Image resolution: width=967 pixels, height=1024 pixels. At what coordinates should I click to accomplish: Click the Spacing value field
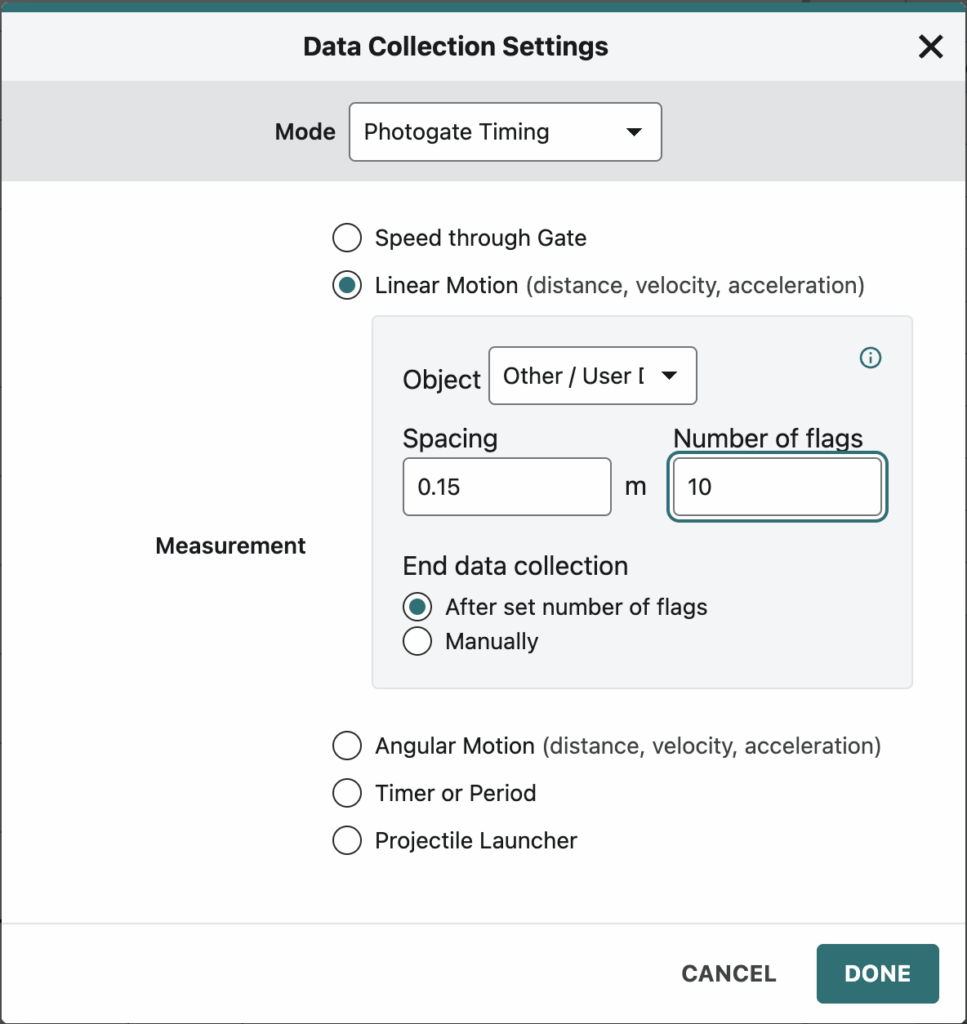click(x=506, y=487)
